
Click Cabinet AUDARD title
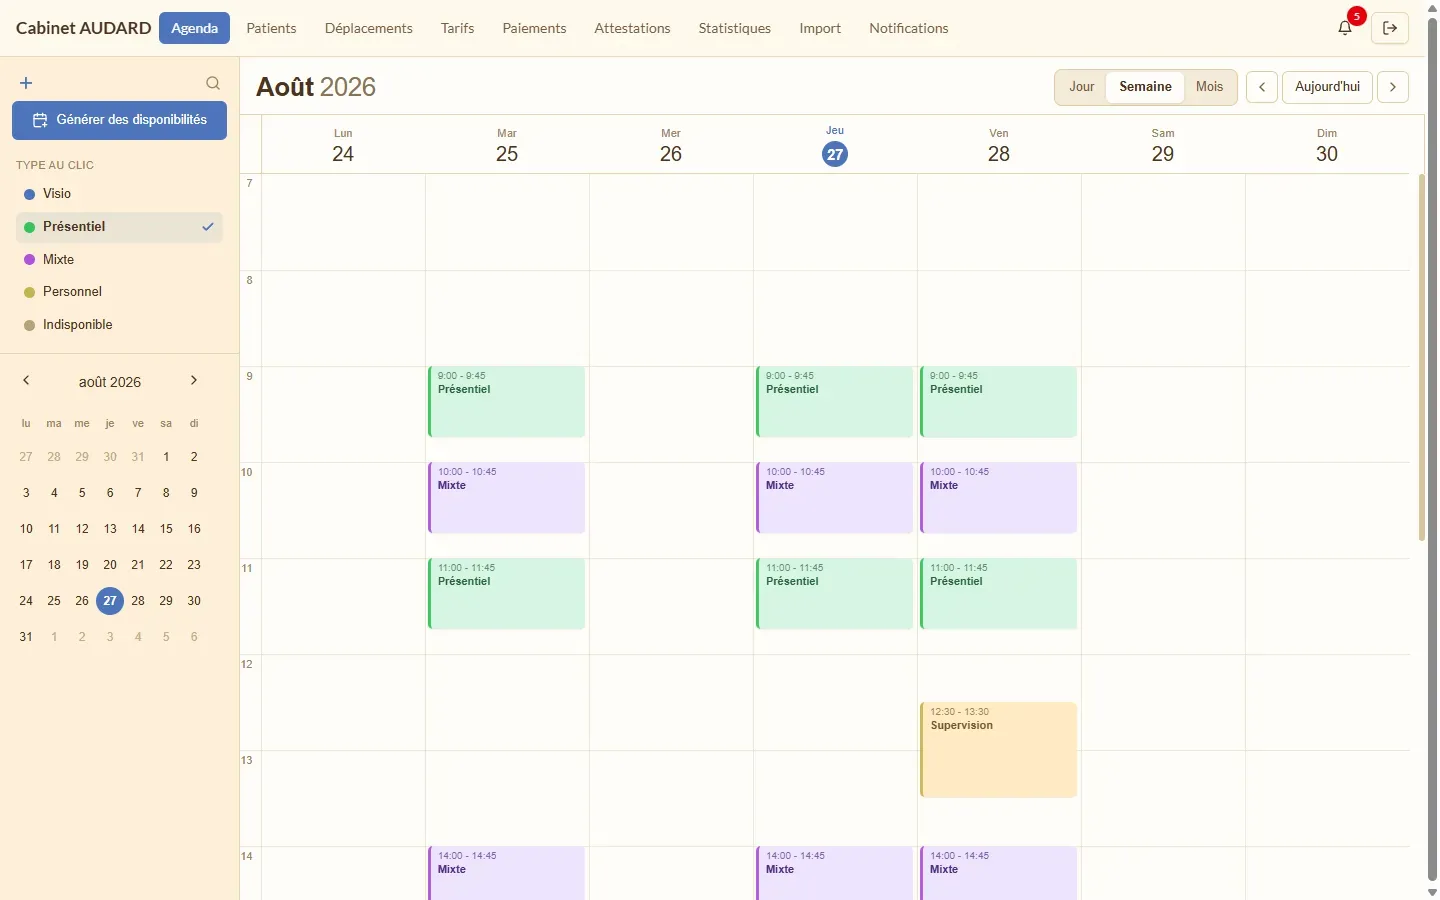[83, 28]
